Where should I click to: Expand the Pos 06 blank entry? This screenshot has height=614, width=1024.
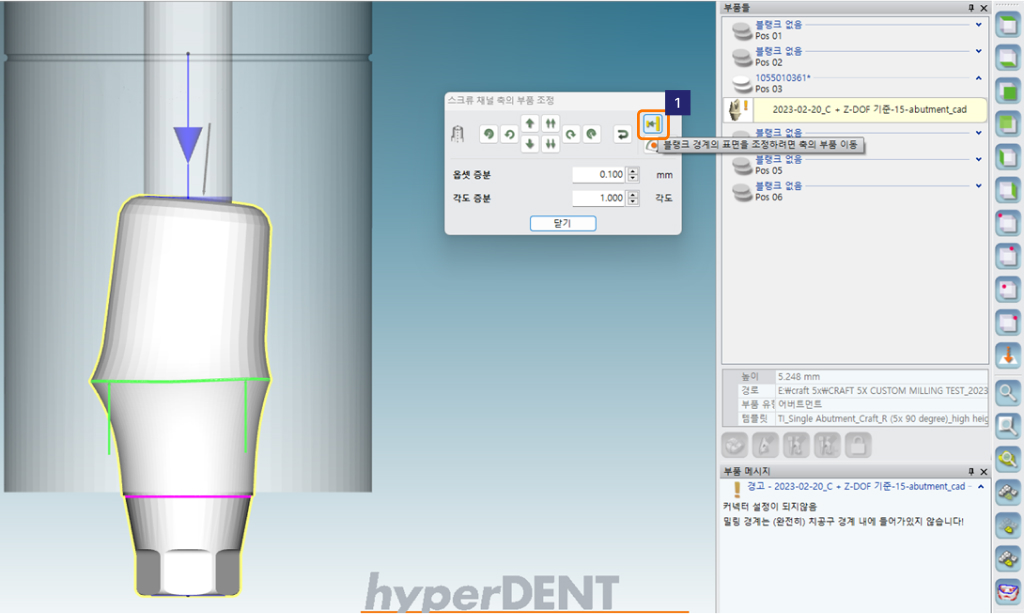pyautogui.click(x=978, y=185)
